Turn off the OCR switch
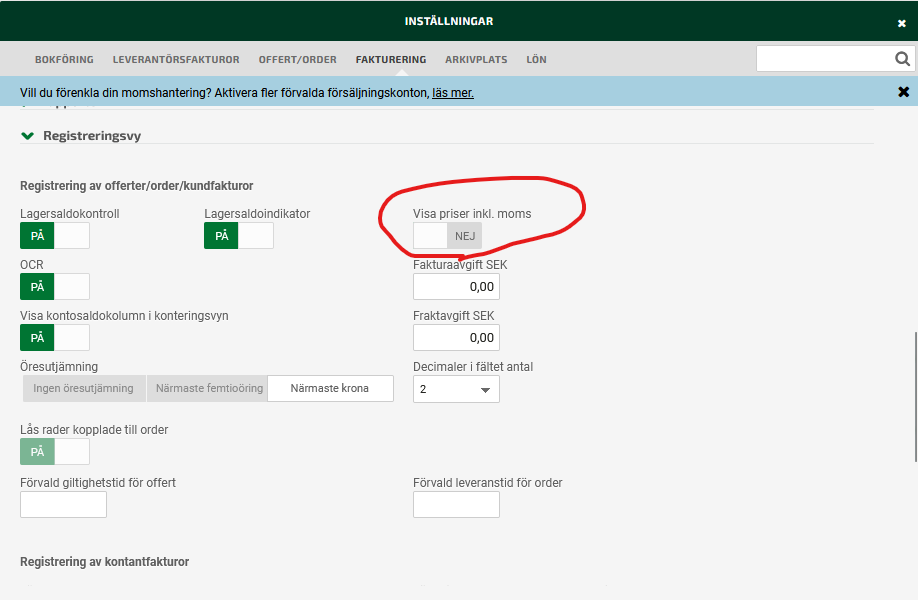 [x=55, y=287]
